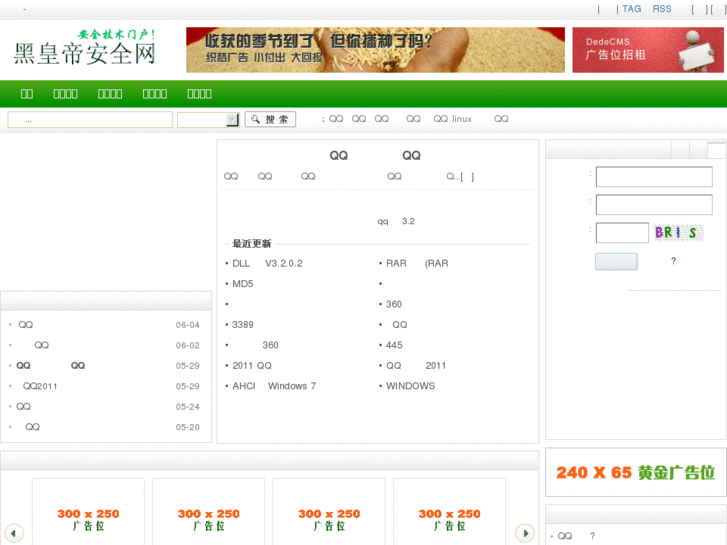This screenshot has width=727, height=545.
Task: Open the RSS feed link
Action: (x=662, y=9)
